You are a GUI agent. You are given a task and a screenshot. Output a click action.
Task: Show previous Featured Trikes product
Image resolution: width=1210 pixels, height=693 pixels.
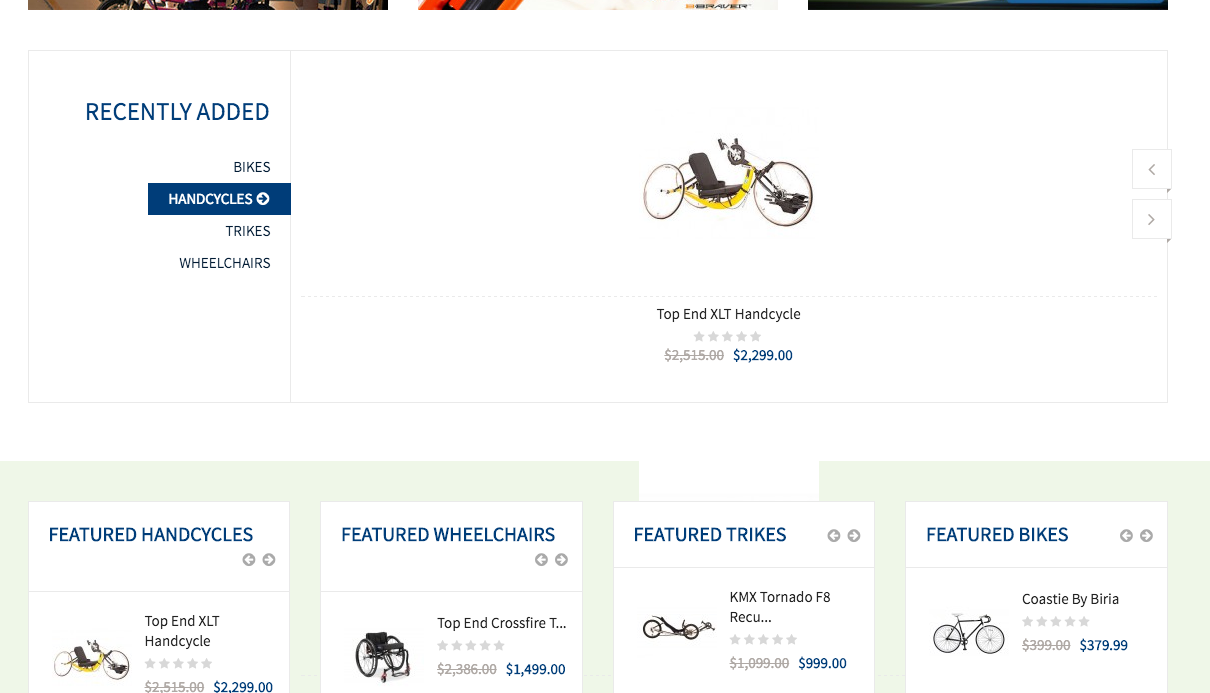tap(834, 536)
